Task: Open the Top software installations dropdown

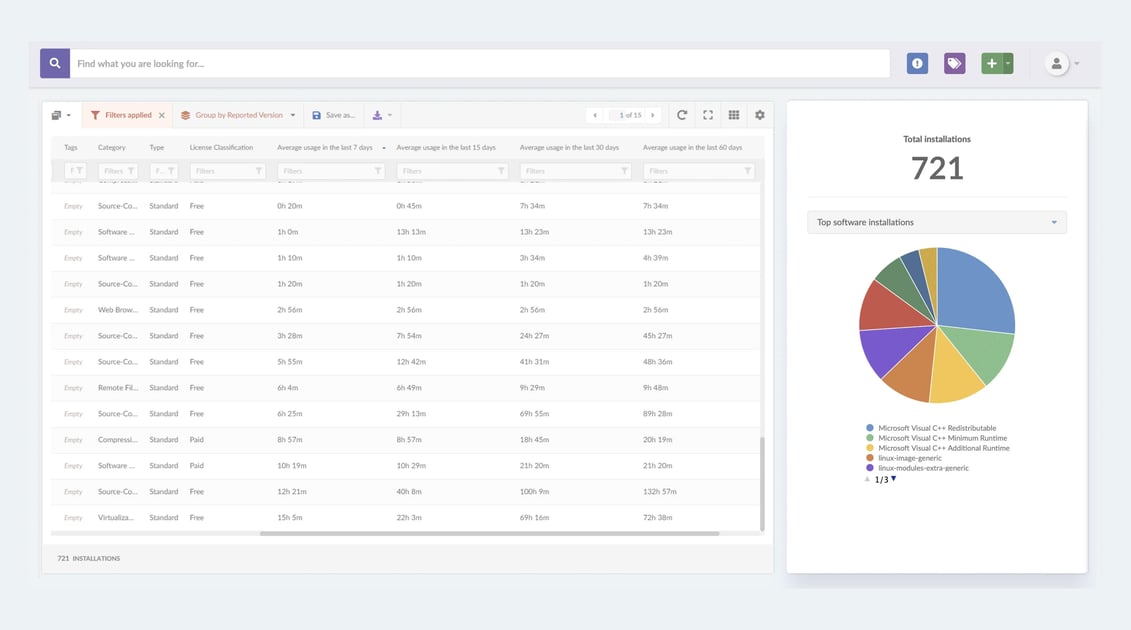Action: coord(936,221)
